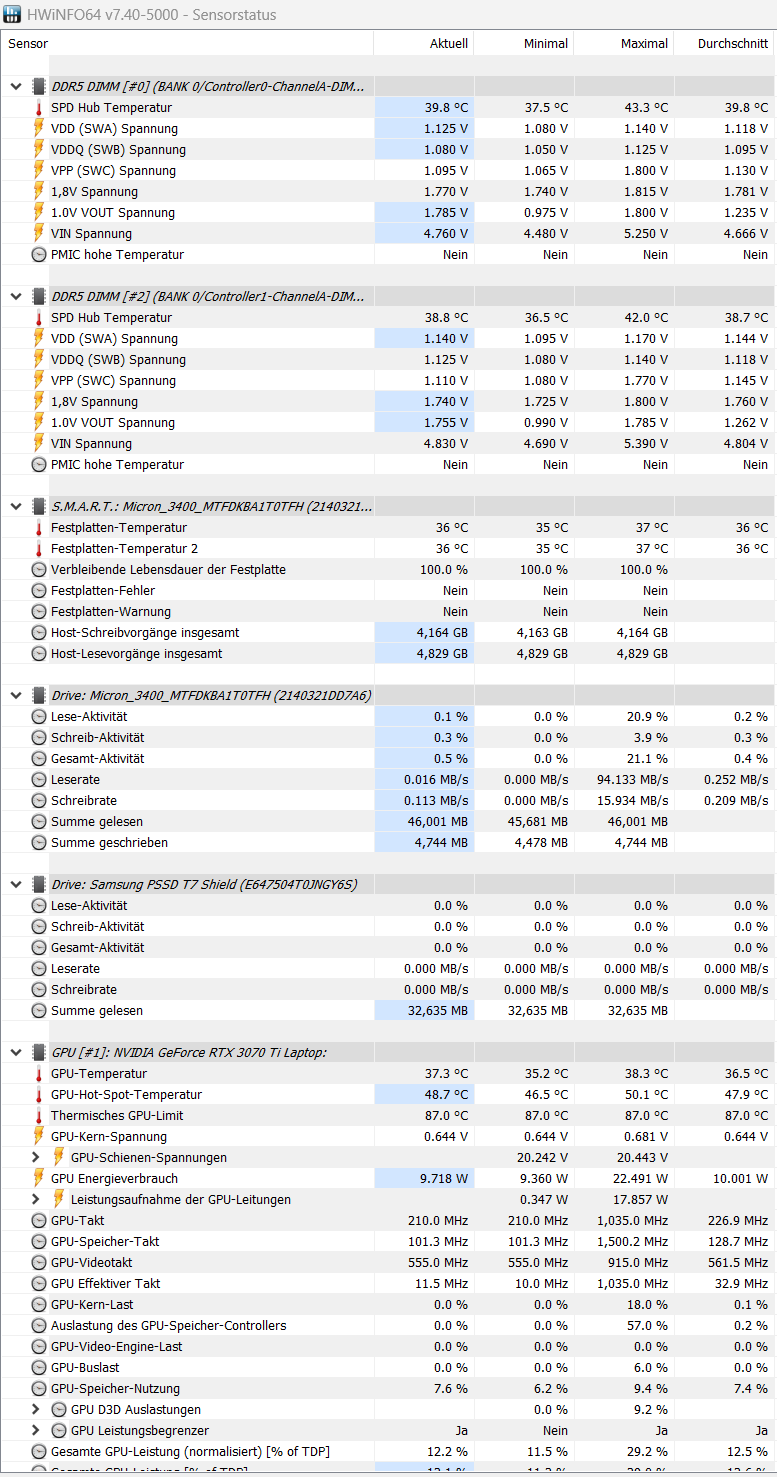Click the 94.133 MB/s maximum Leserate value
Screen dimensions: 777x1477
(x=633, y=780)
